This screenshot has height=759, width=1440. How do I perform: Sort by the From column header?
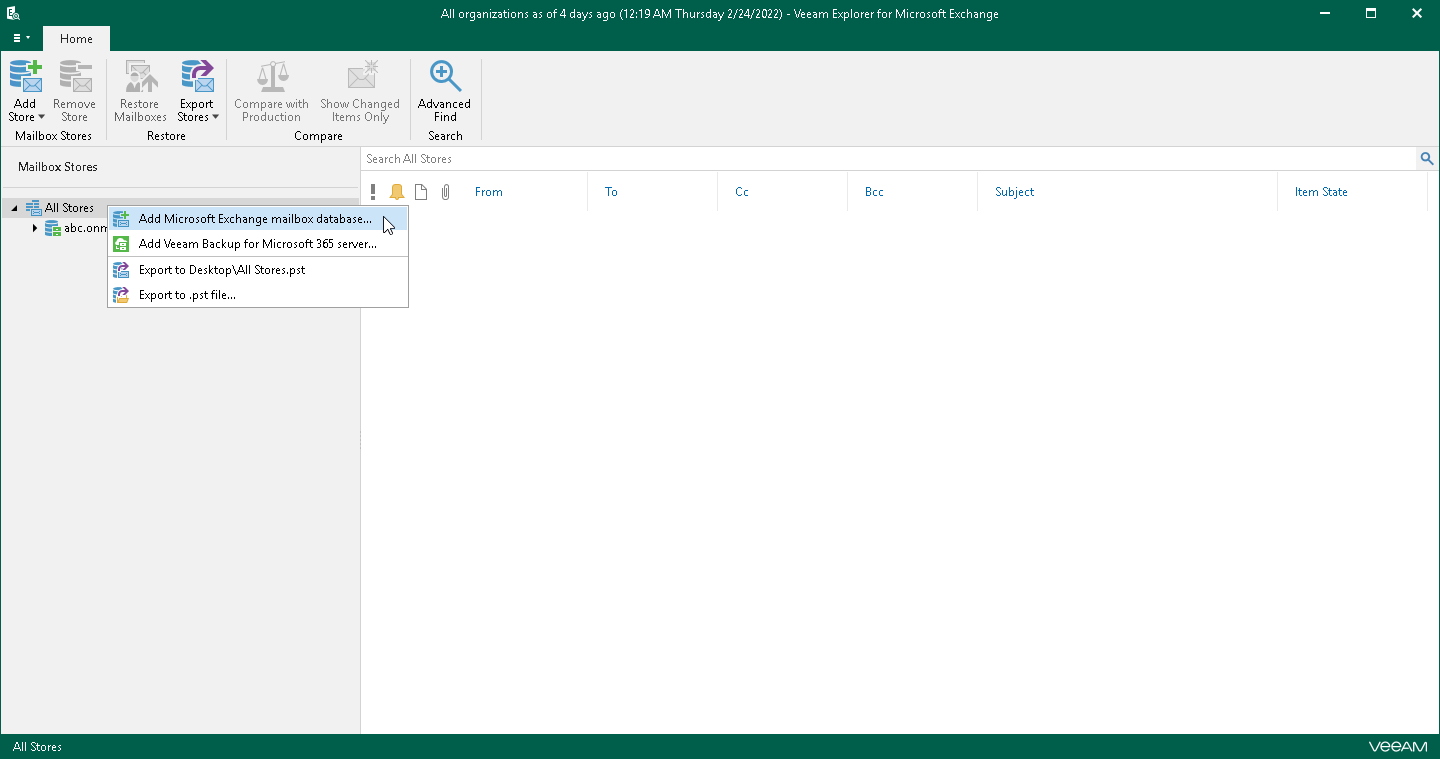(x=489, y=192)
